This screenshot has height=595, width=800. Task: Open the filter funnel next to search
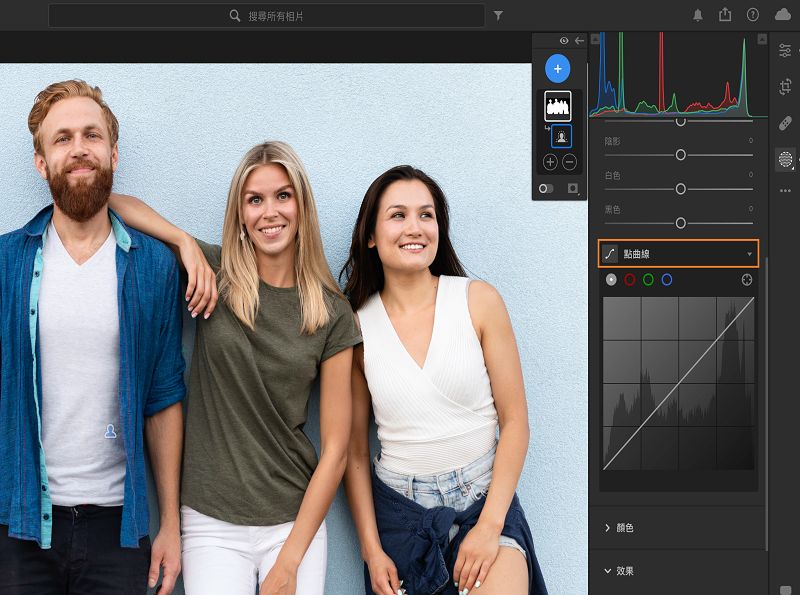pyautogui.click(x=498, y=16)
